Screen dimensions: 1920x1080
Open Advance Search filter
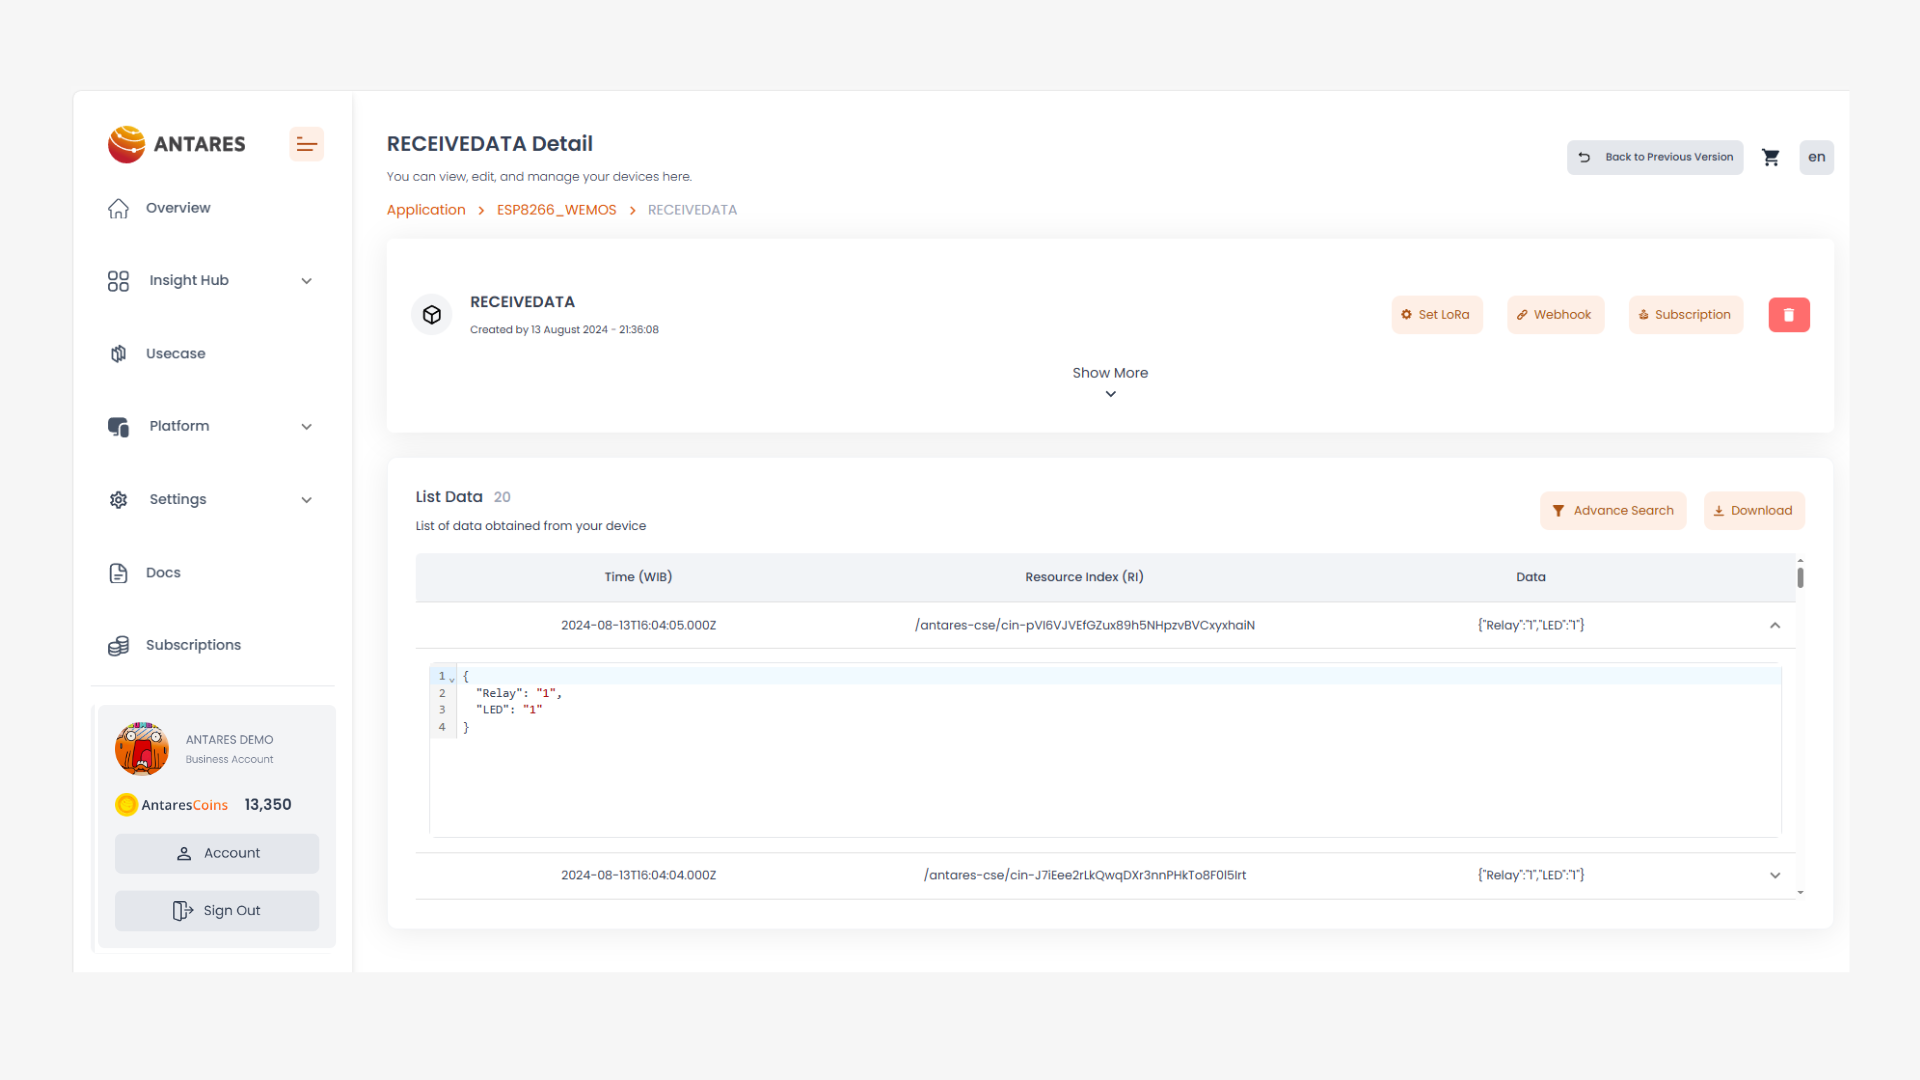point(1613,511)
